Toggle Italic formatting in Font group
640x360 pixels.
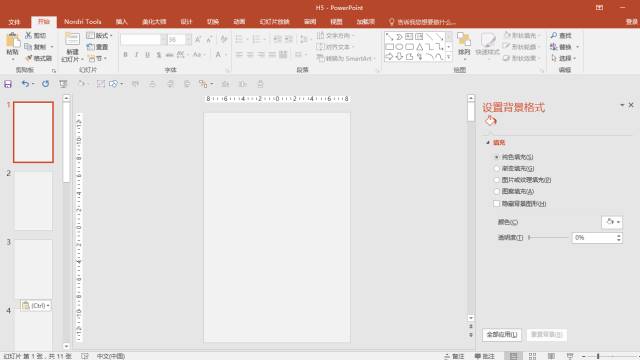coord(136,55)
